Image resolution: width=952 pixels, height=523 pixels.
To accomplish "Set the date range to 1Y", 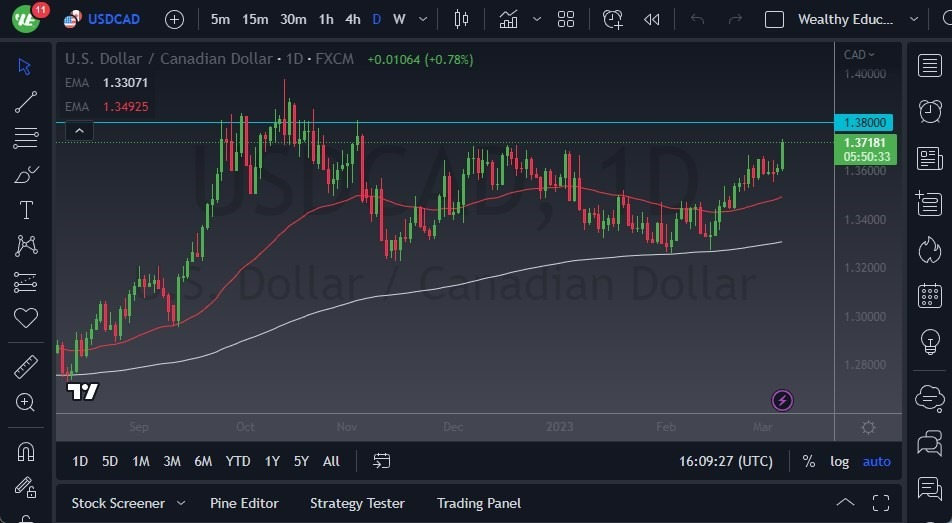I will [x=272, y=462].
